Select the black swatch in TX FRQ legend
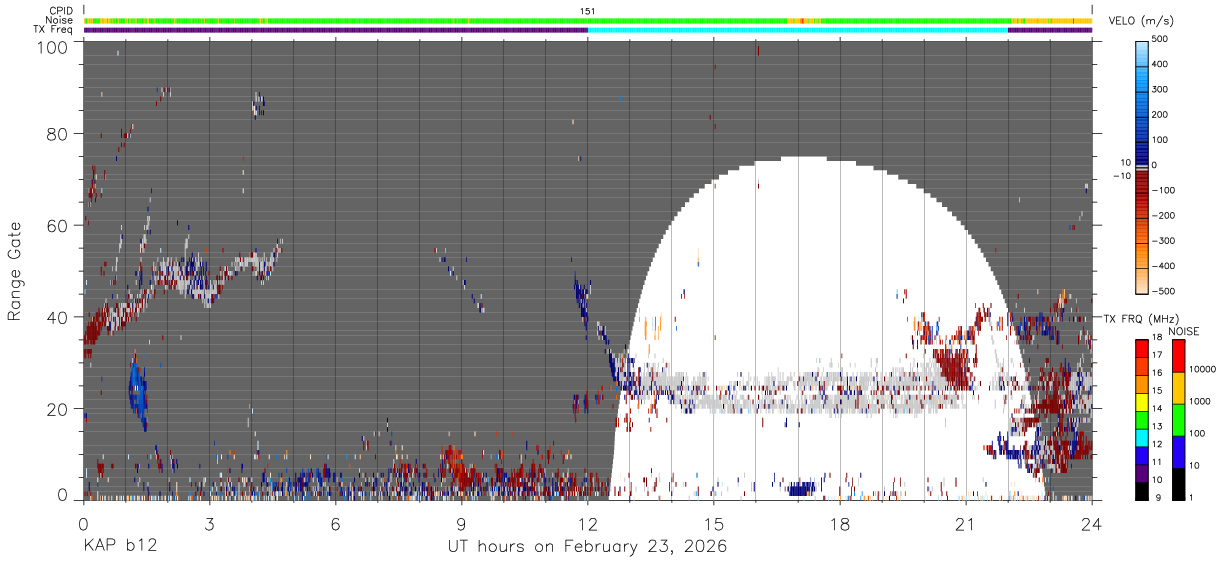 [x=1141, y=490]
